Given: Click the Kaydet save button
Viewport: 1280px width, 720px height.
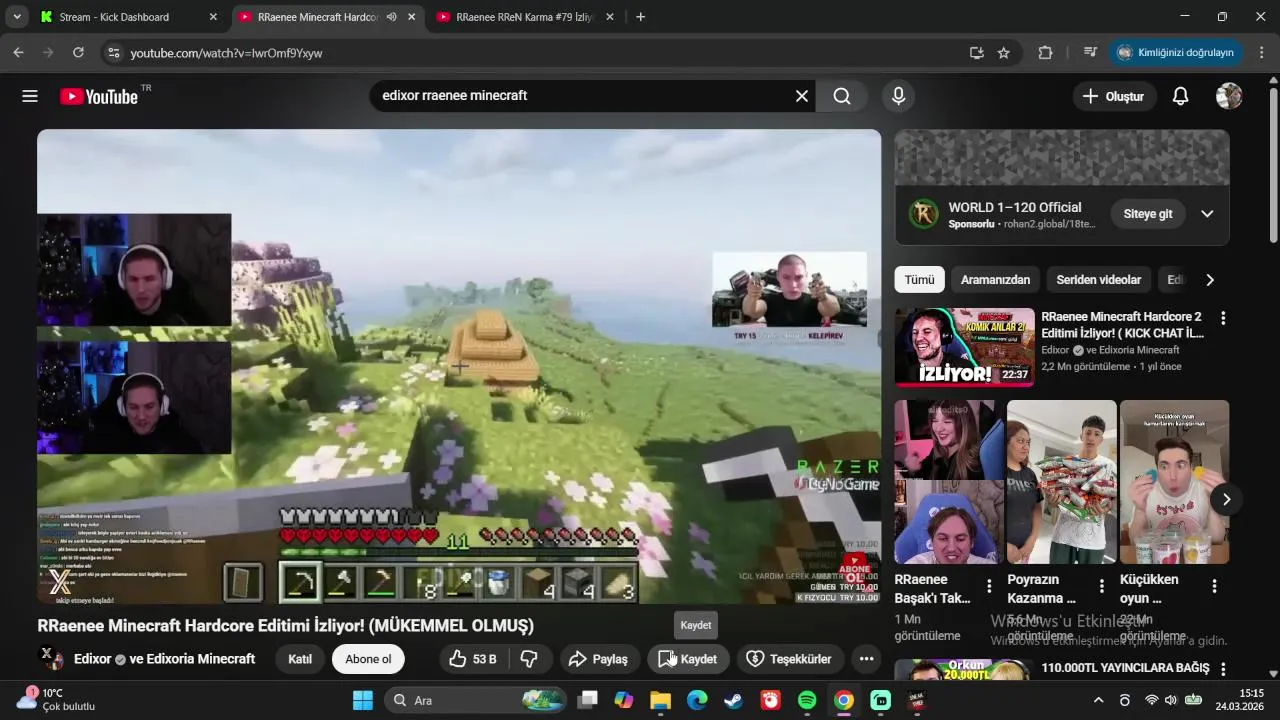Looking at the screenshot, I should [x=688, y=659].
